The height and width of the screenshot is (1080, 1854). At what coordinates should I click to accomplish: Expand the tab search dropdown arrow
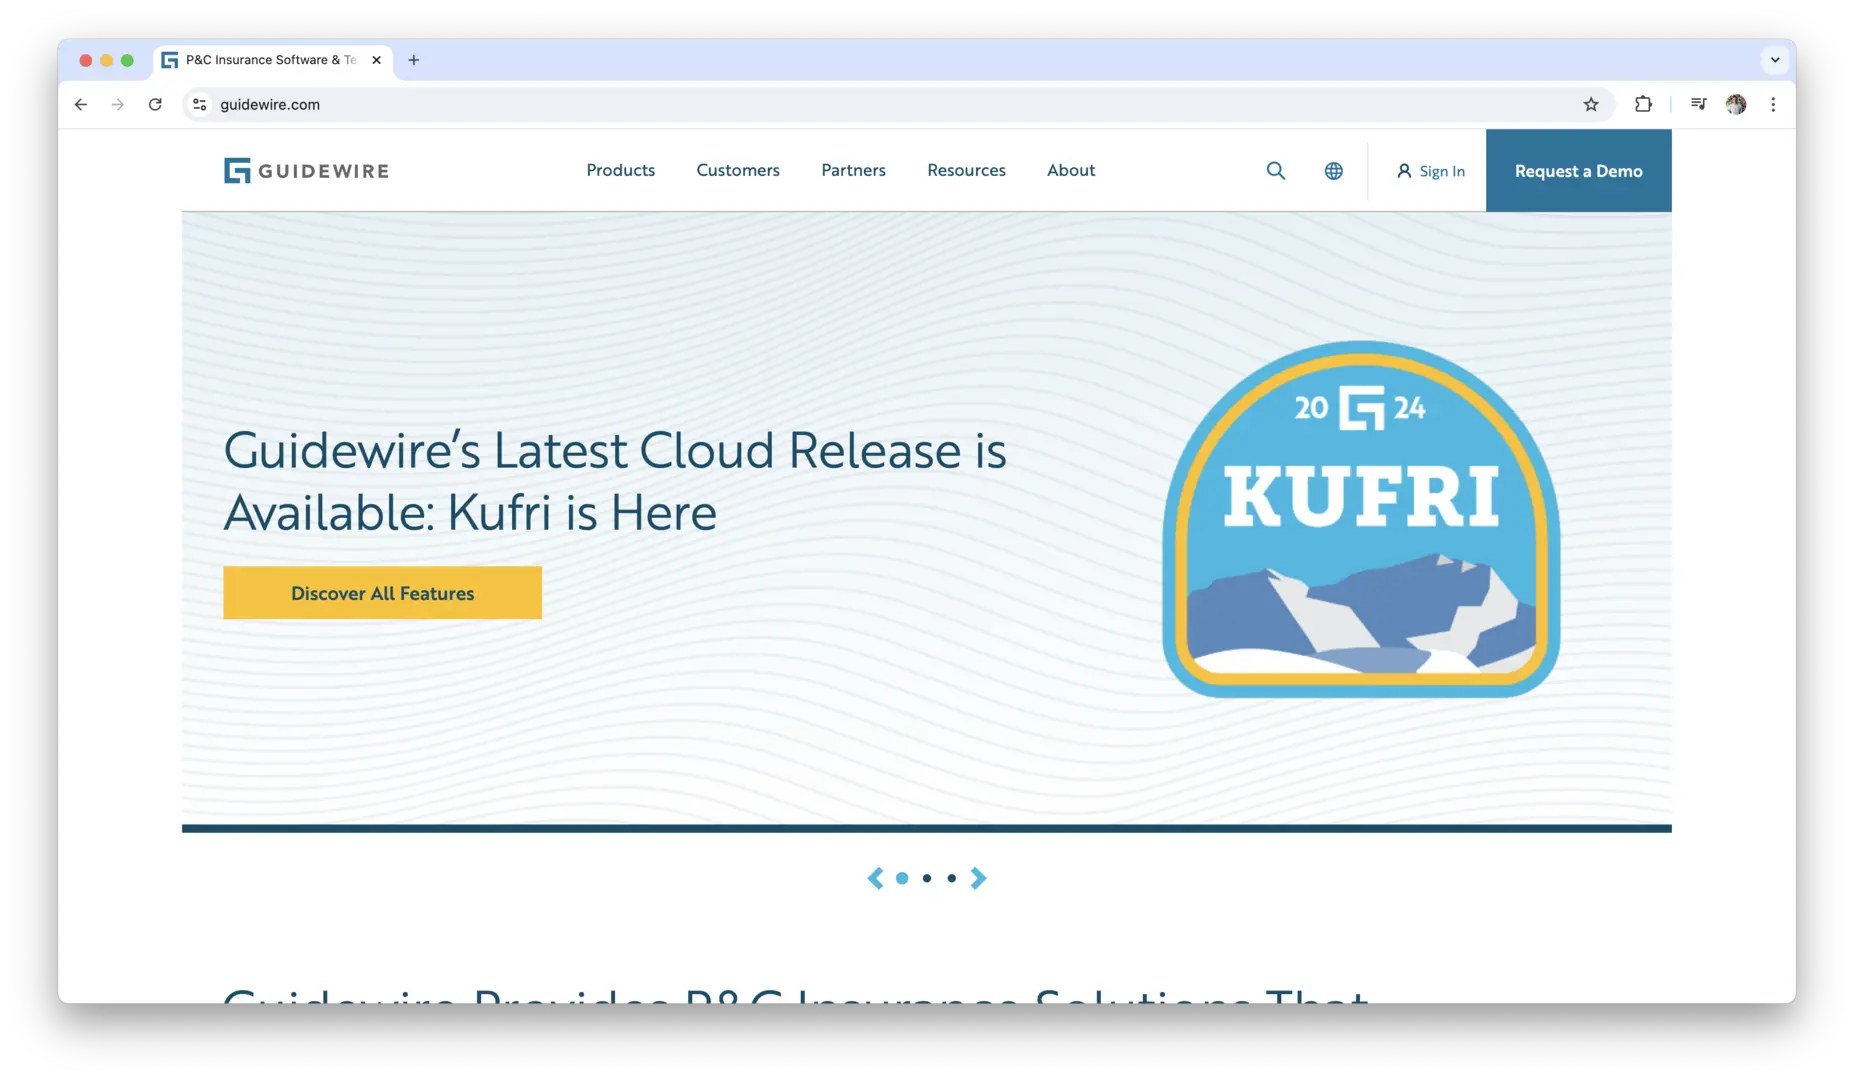coord(1775,60)
